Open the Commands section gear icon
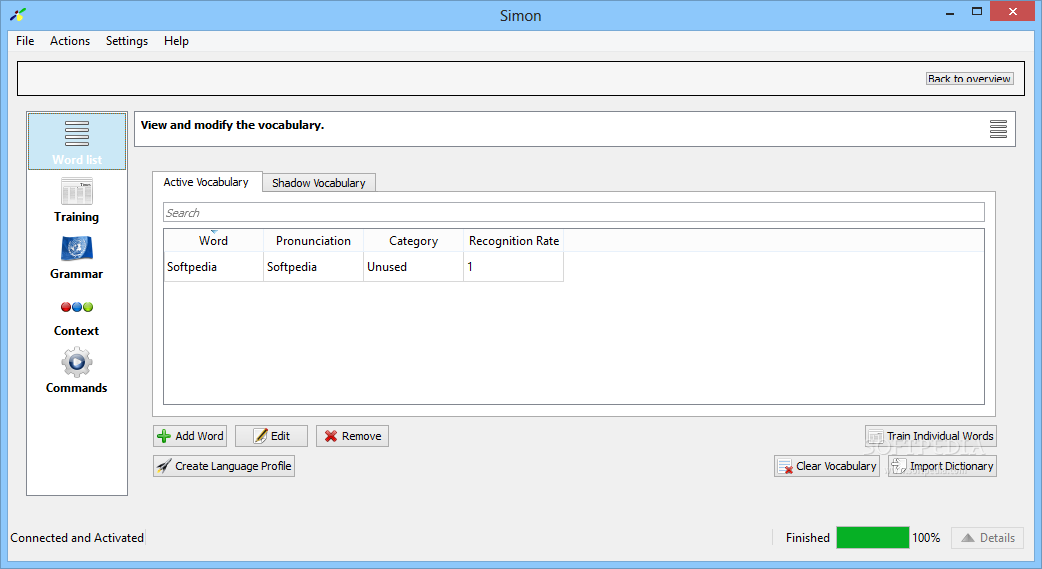 coord(76,362)
